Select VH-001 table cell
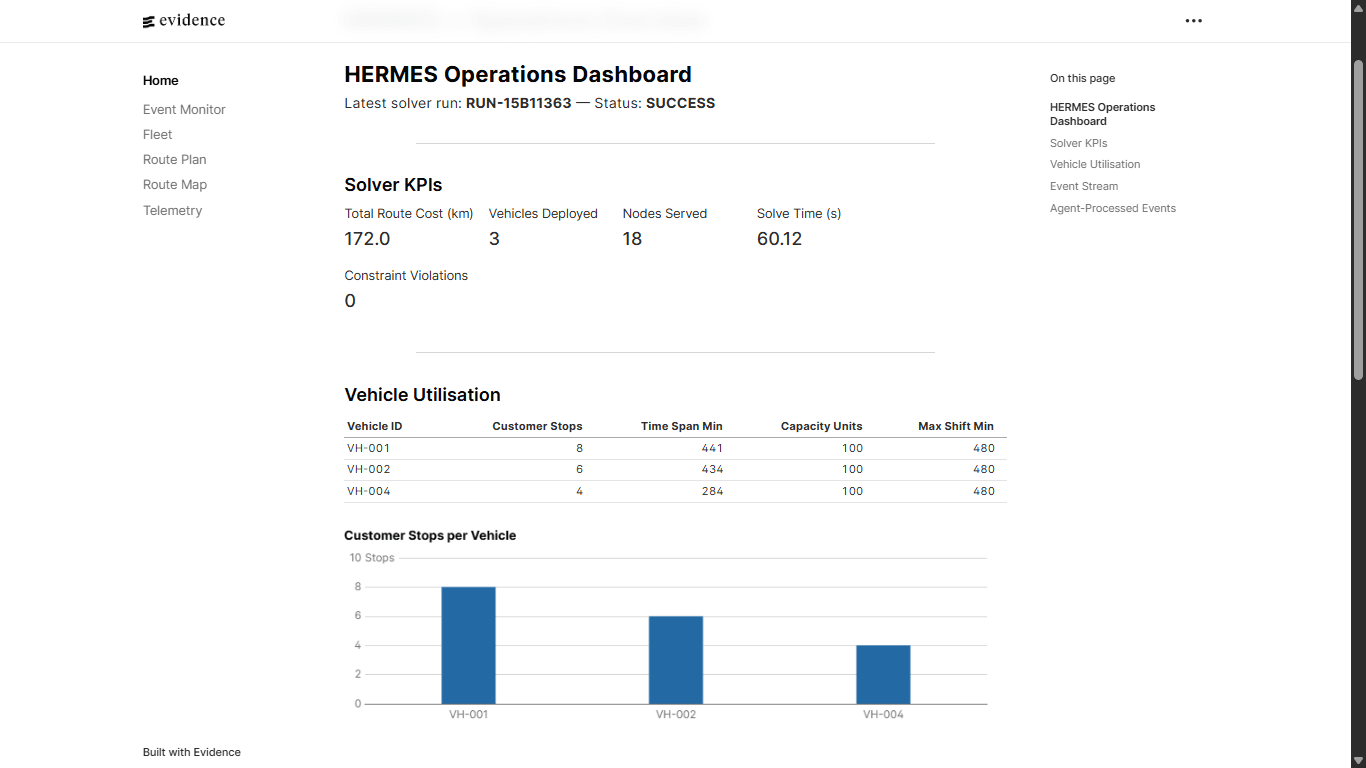1366x768 pixels. [369, 448]
